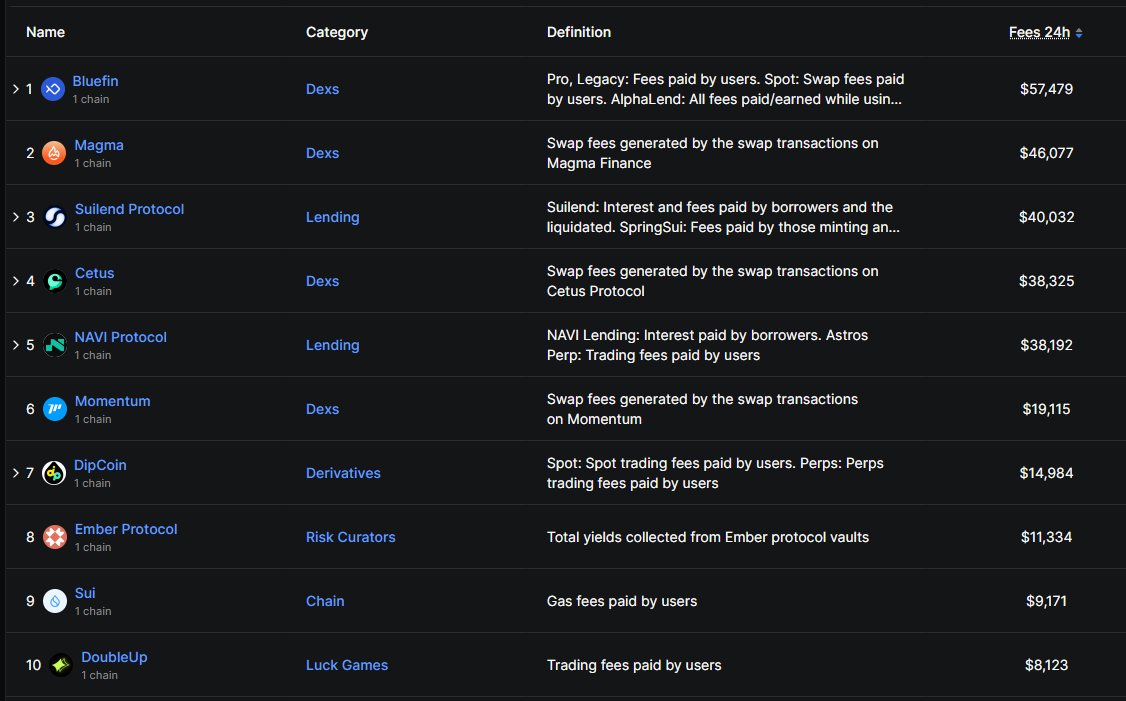Open the Chain category link
This screenshot has height=701, width=1126.
(325, 600)
